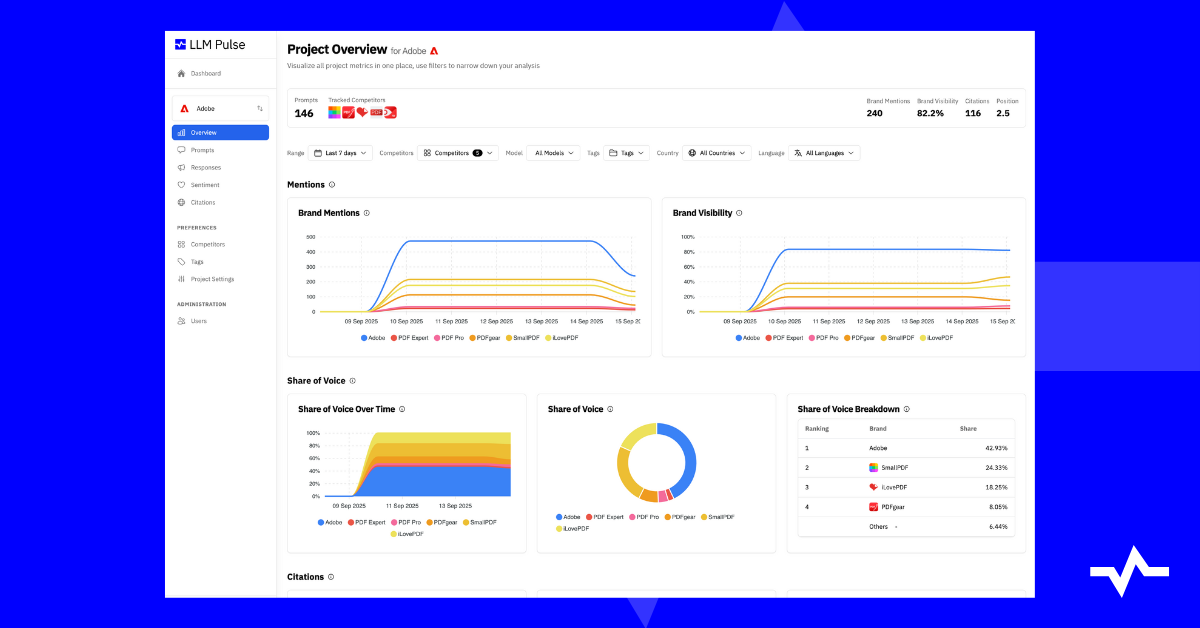Toggle Adobe series in Brand Mentions legend

click(373, 338)
